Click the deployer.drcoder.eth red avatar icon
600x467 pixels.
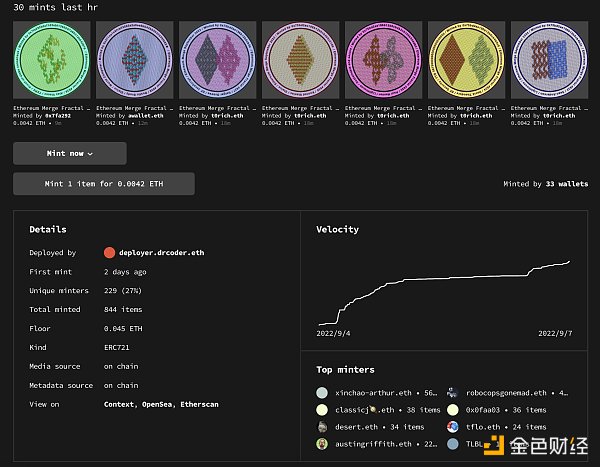(110, 253)
